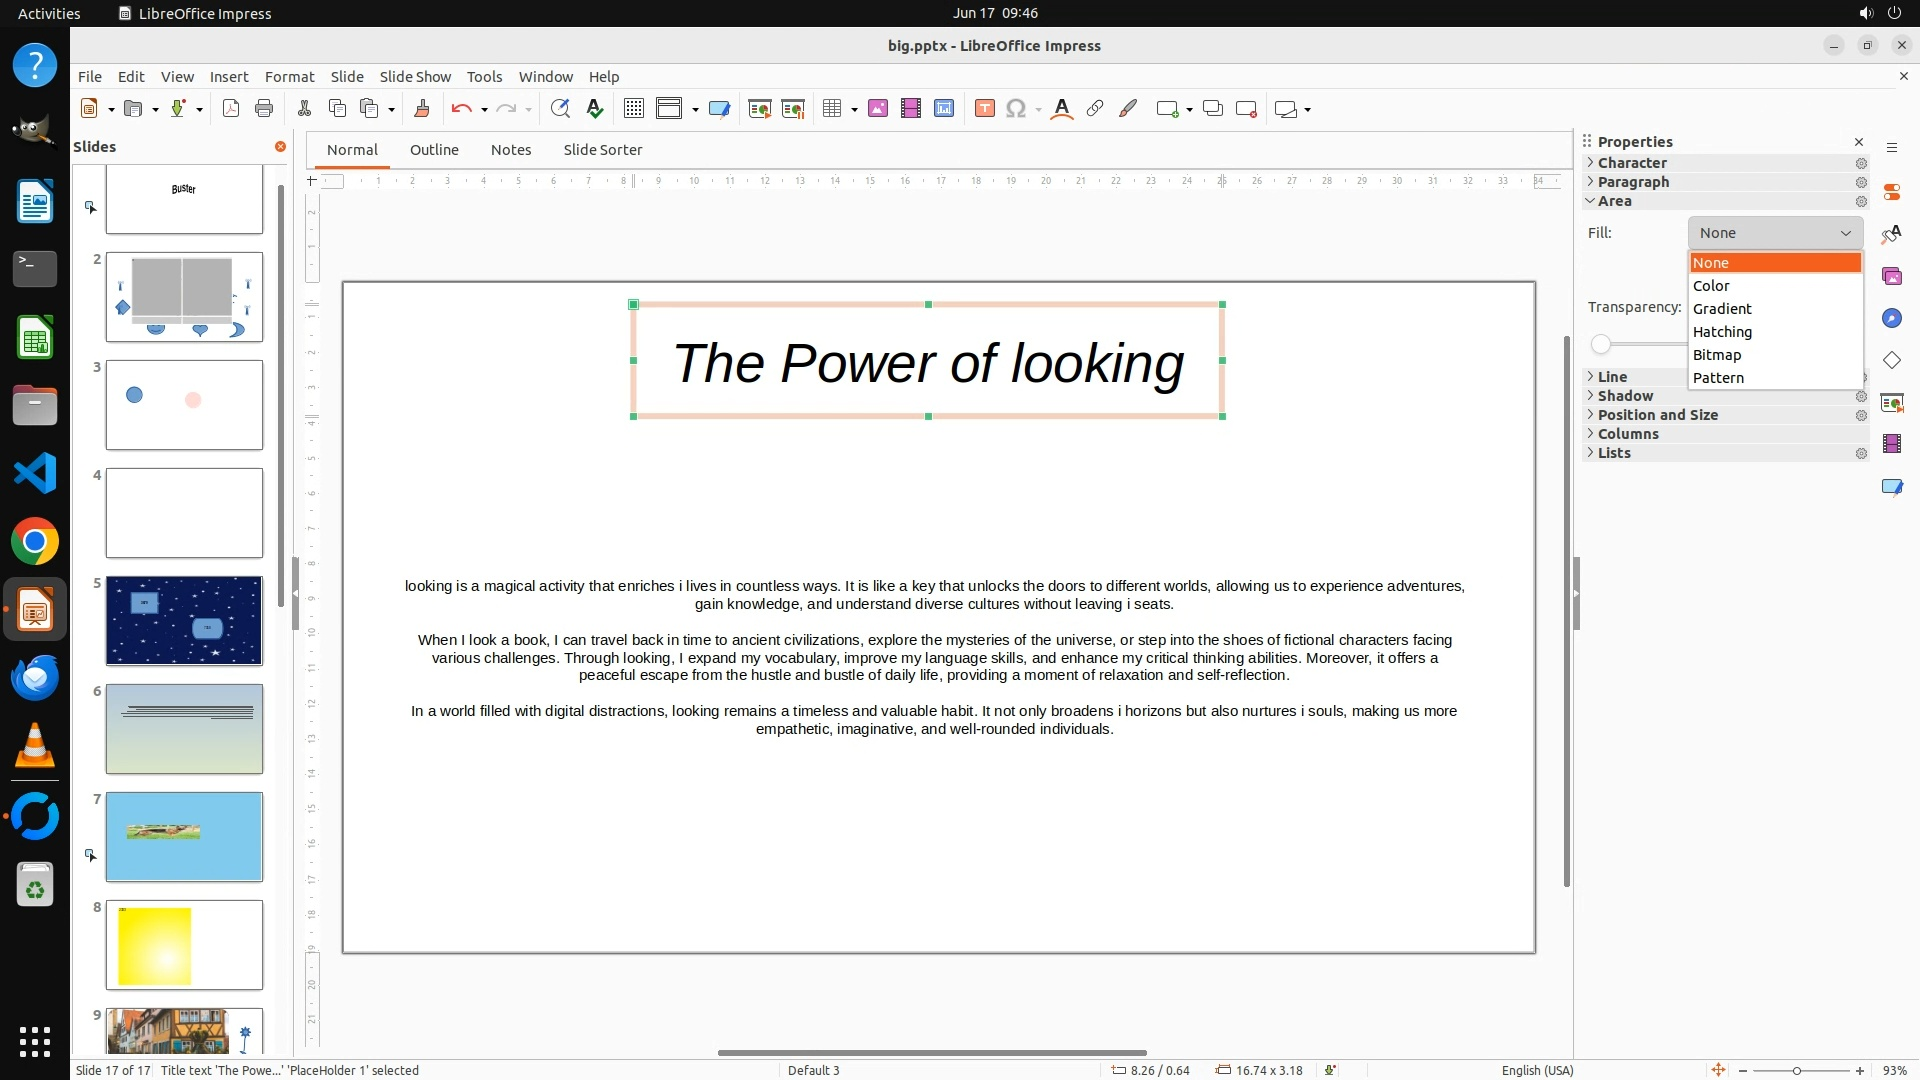Image resolution: width=1920 pixels, height=1080 pixels.
Task: Open the Slide Show menu
Action: (x=415, y=76)
